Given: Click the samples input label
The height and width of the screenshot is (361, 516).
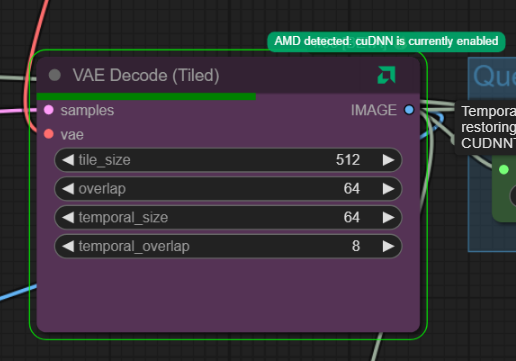Looking at the screenshot, I should pos(87,110).
